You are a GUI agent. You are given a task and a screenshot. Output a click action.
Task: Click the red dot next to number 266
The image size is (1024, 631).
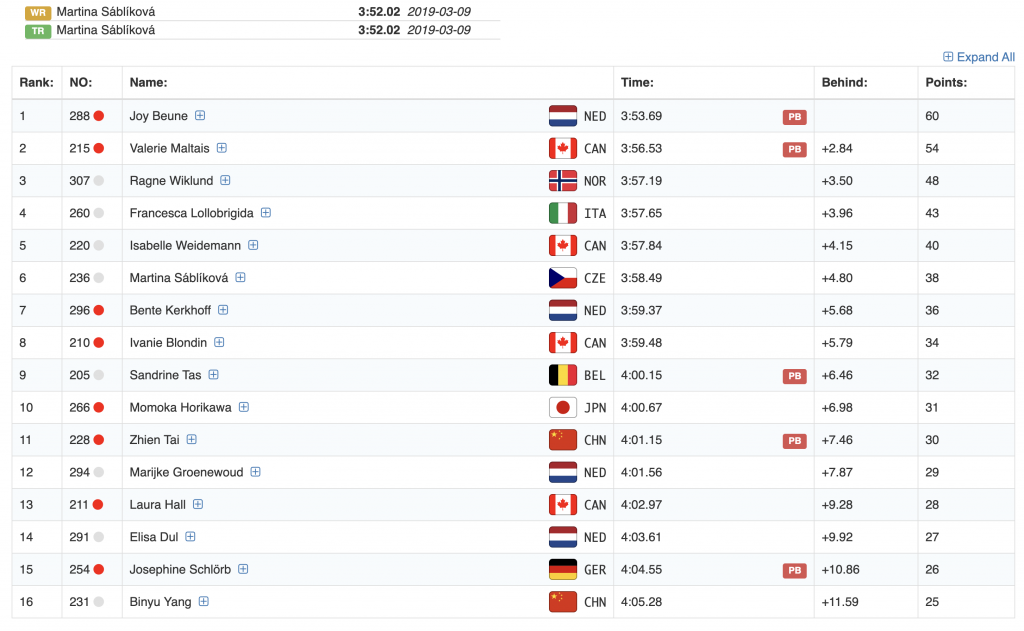(99, 408)
